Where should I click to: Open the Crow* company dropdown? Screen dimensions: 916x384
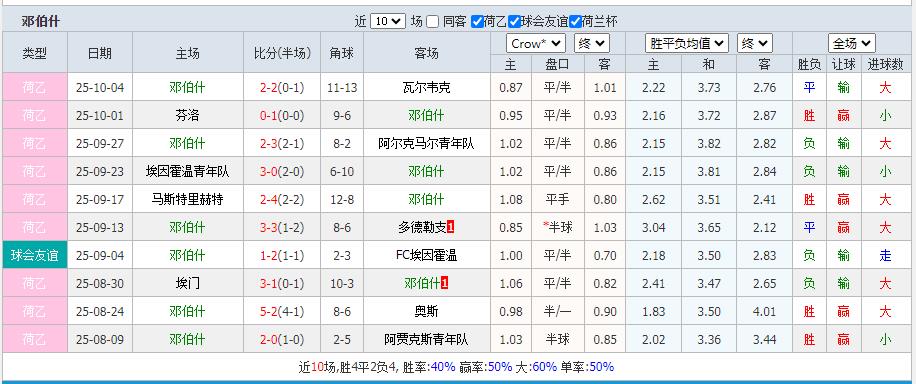(x=536, y=43)
